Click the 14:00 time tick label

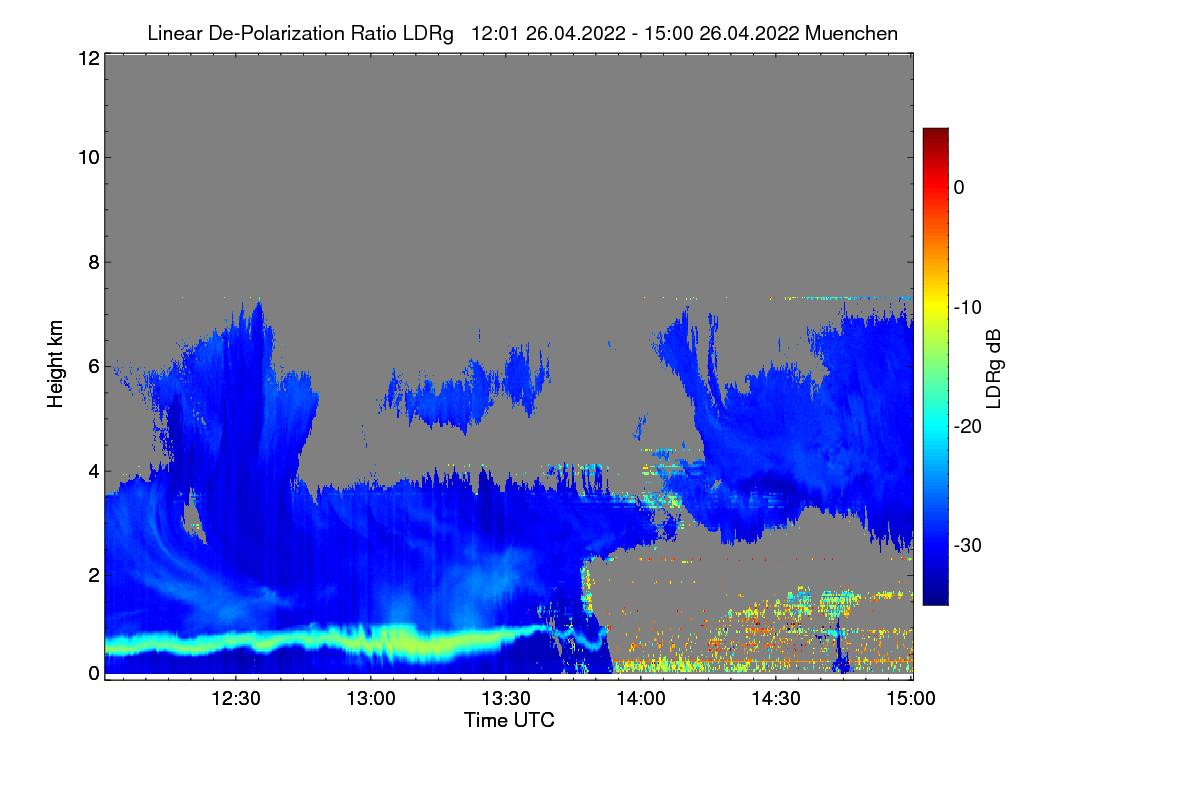point(642,698)
